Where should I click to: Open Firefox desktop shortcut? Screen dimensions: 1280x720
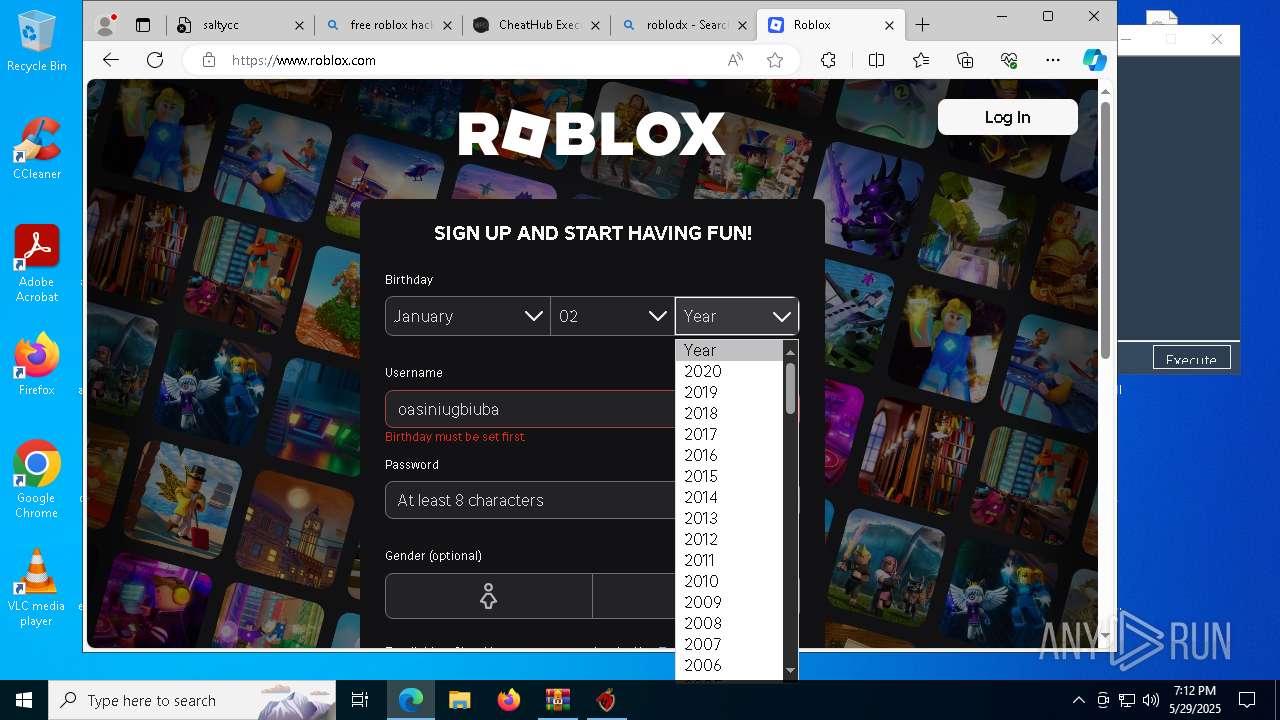click(37, 365)
